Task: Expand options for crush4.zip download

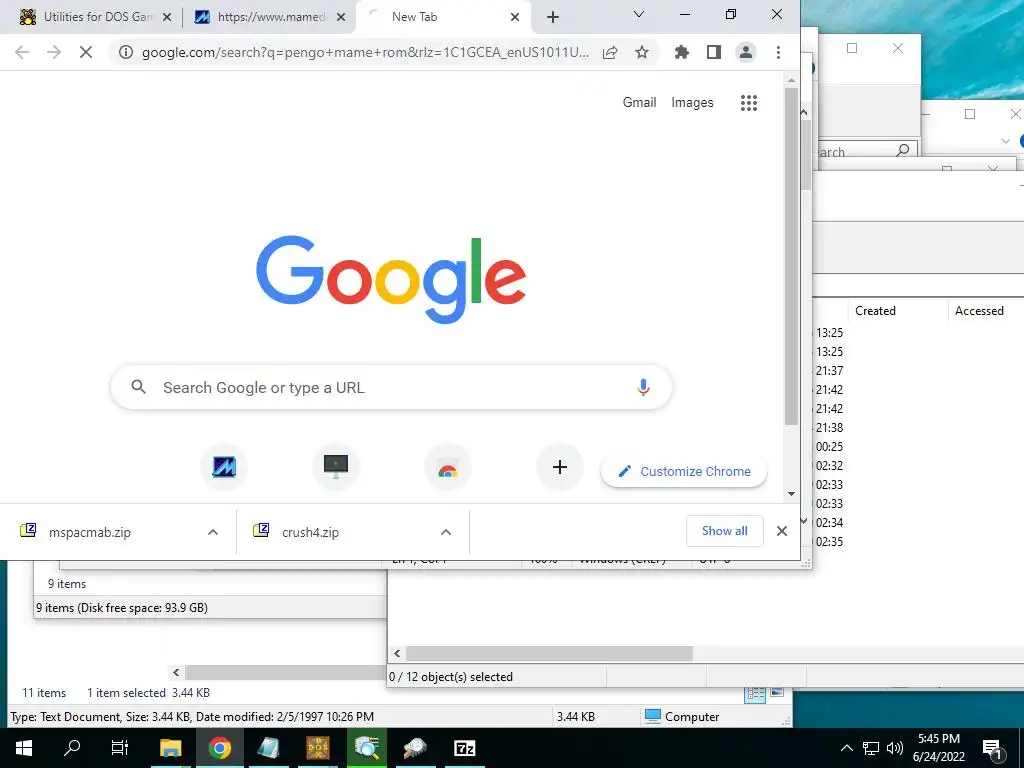Action: pyautogui.click(x=446, y=532)
